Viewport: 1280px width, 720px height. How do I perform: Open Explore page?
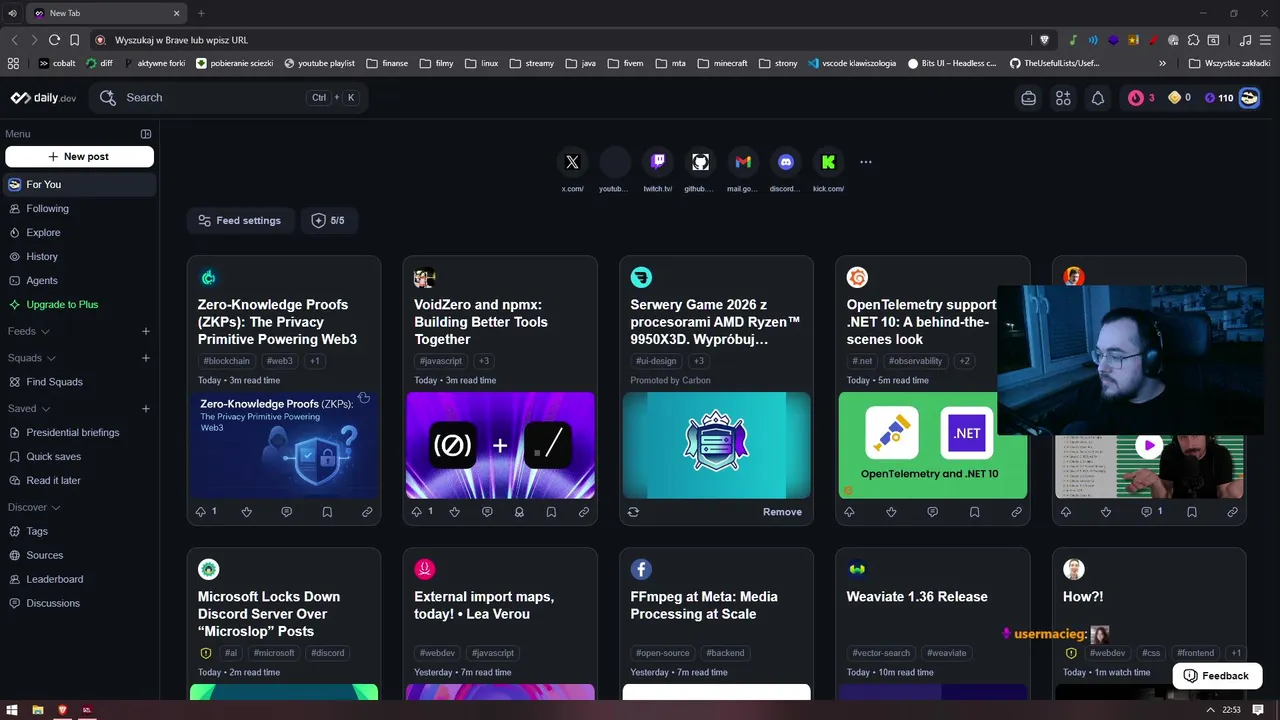(79, 233)
